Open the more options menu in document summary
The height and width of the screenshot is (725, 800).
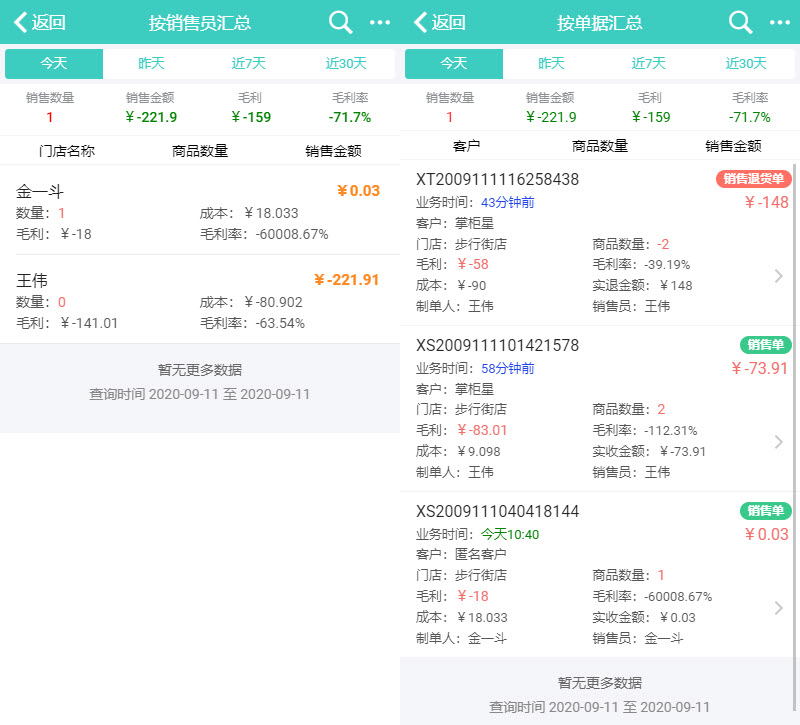pos(780,22)
